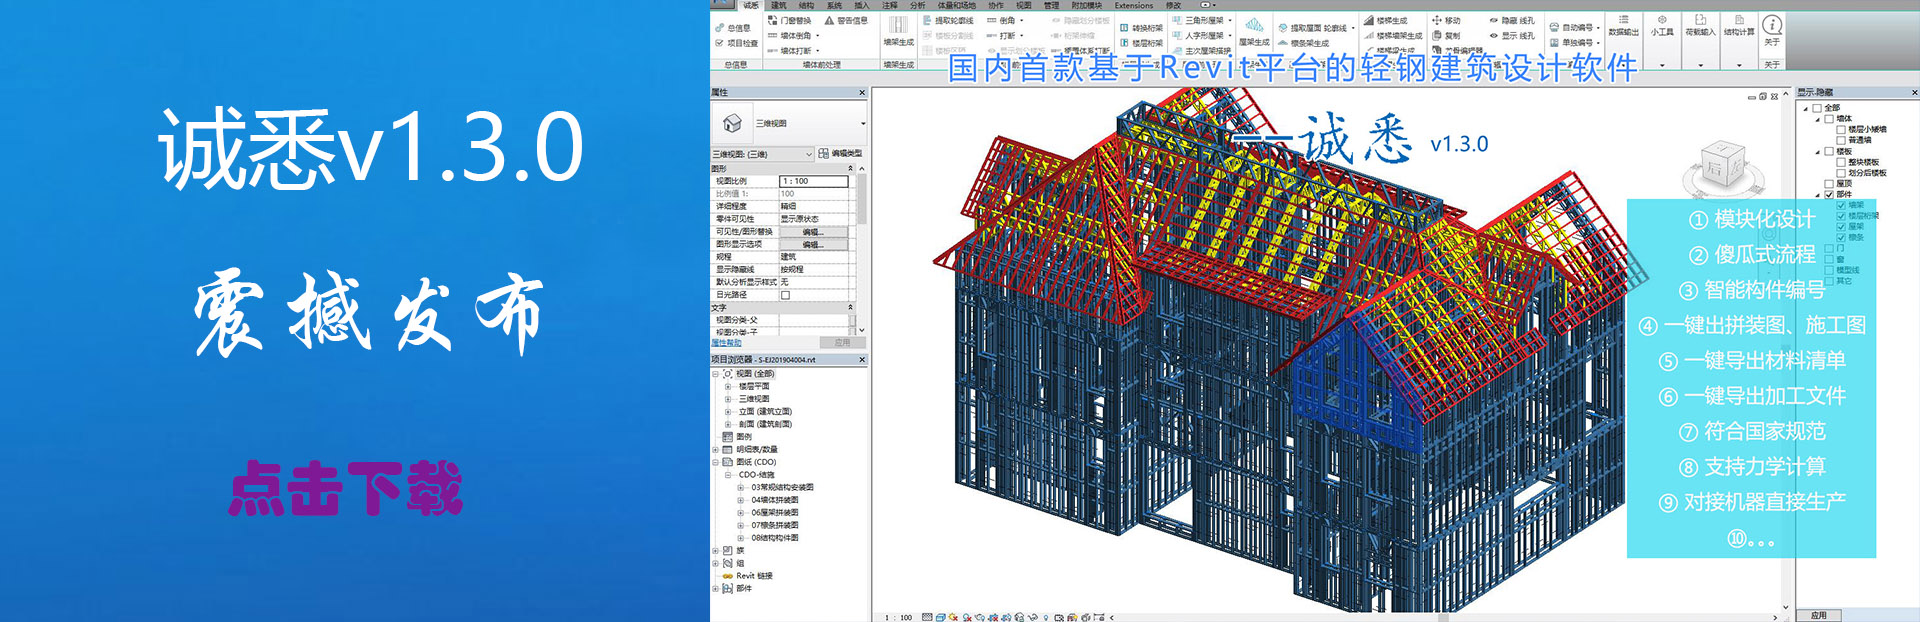Open the 门窗替换 door-window replace tool
Viewport: 1920px width, 622px height.
790,20
